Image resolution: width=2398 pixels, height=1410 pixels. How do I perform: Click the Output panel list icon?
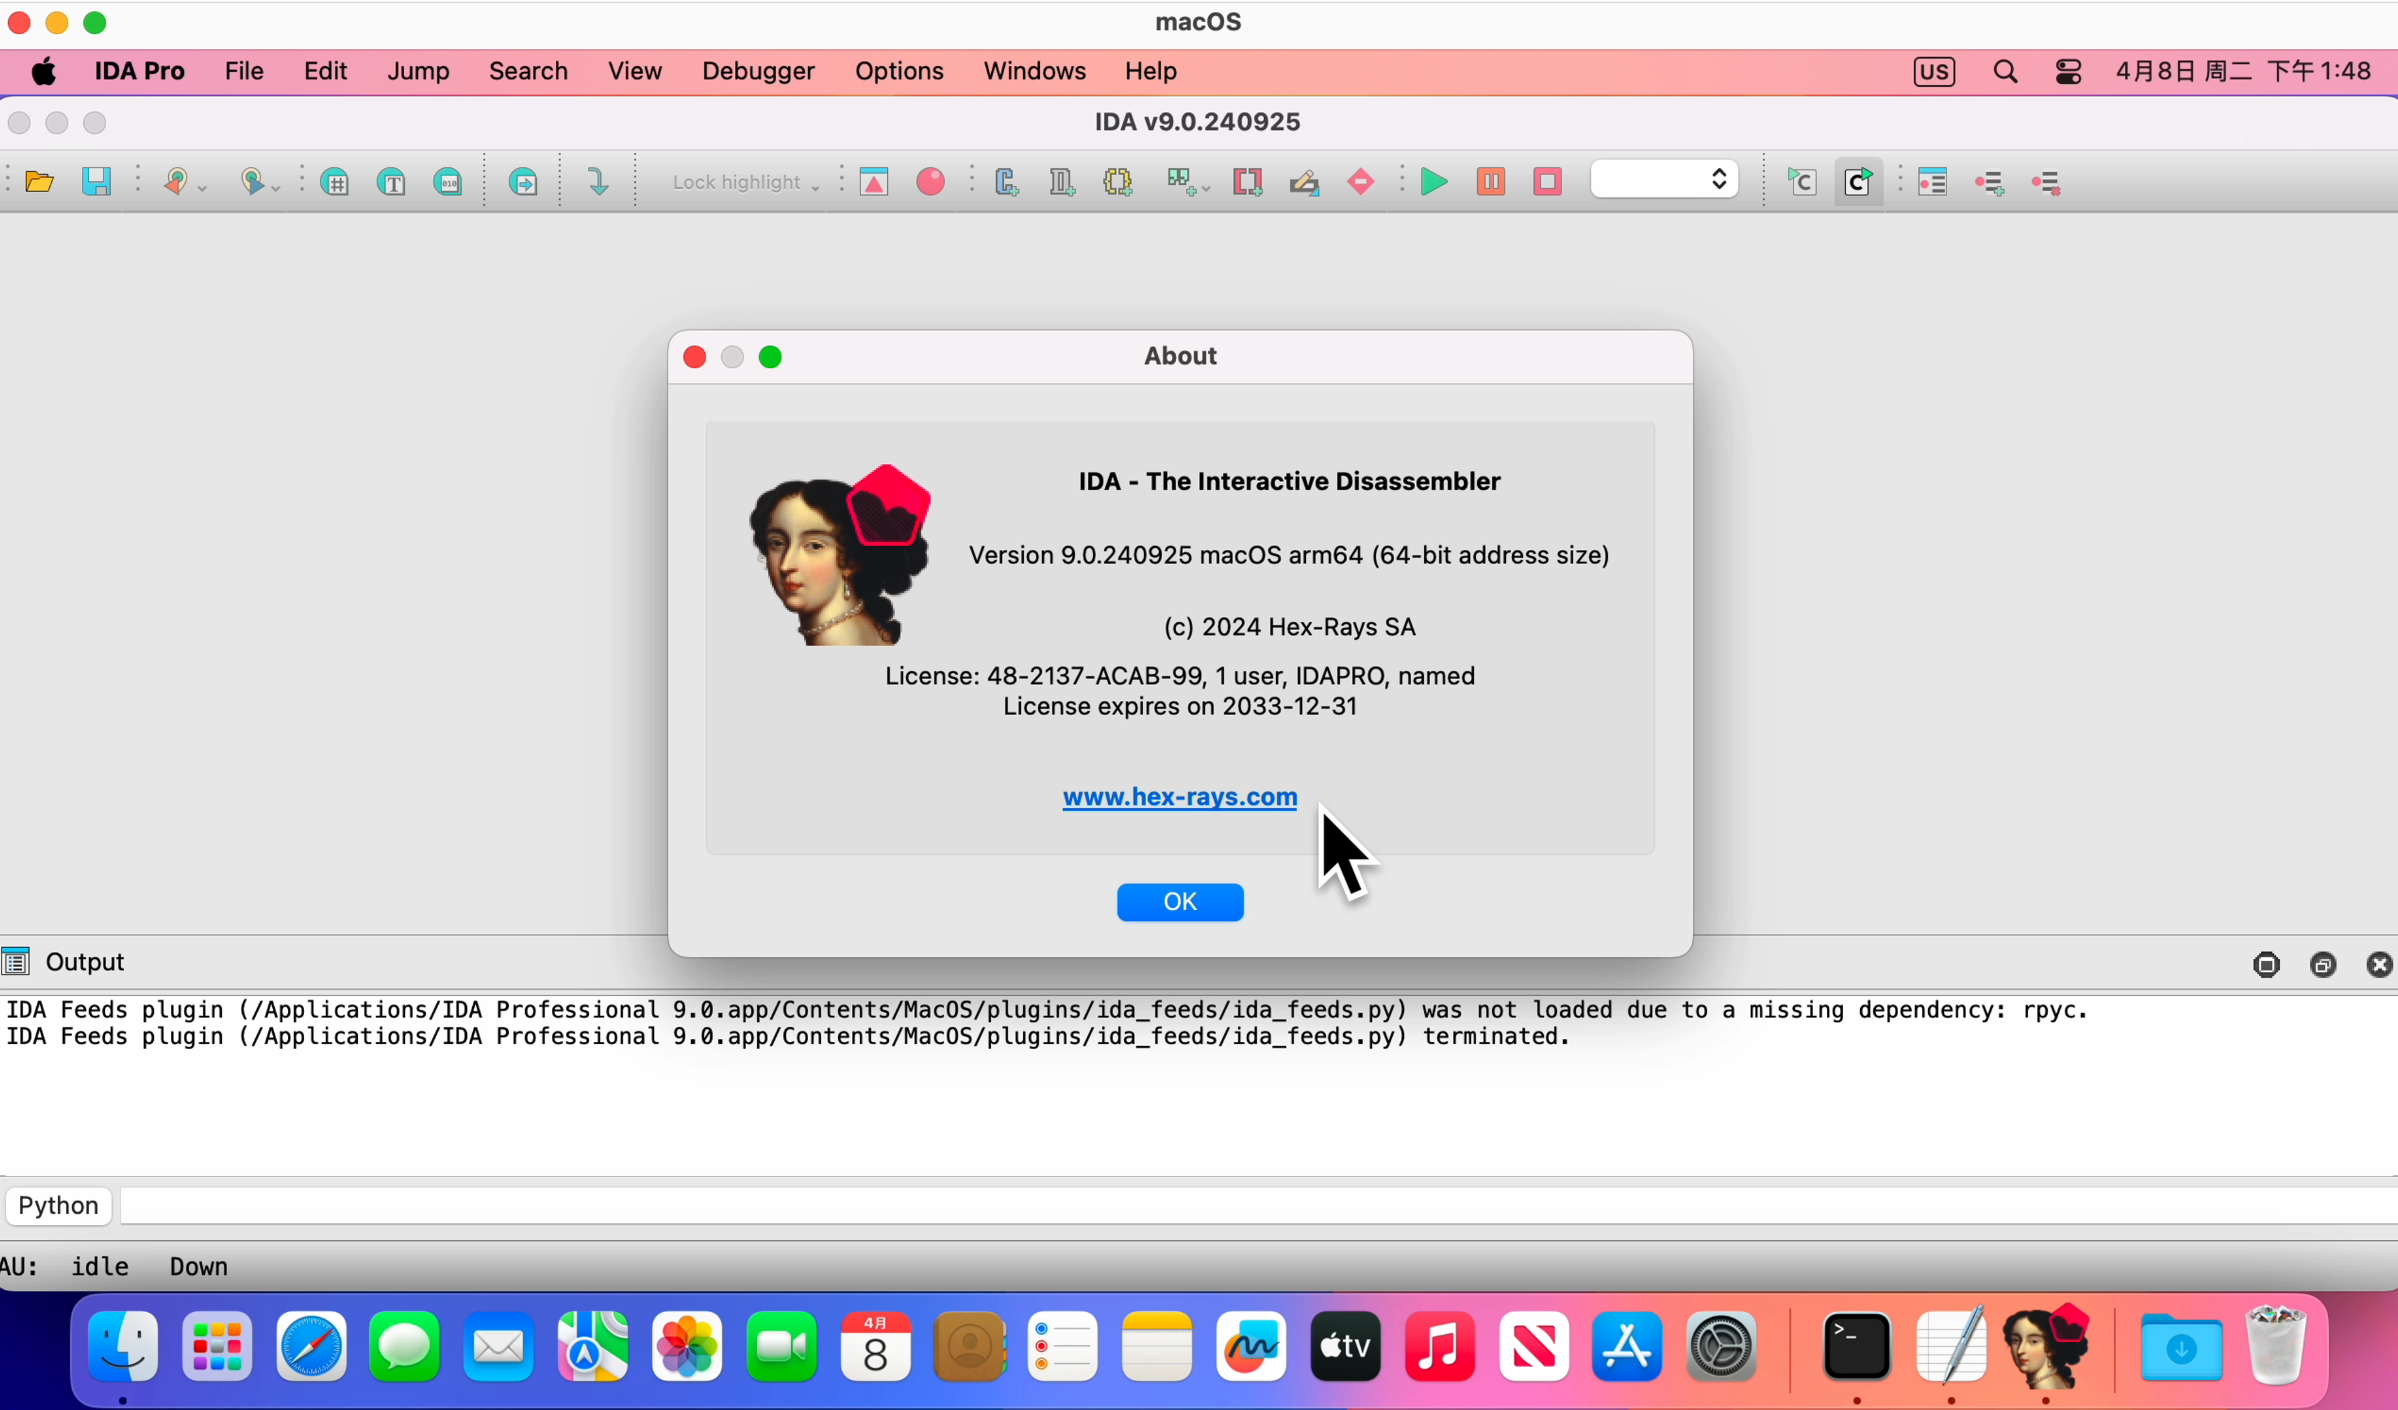(x=16, y=962)
